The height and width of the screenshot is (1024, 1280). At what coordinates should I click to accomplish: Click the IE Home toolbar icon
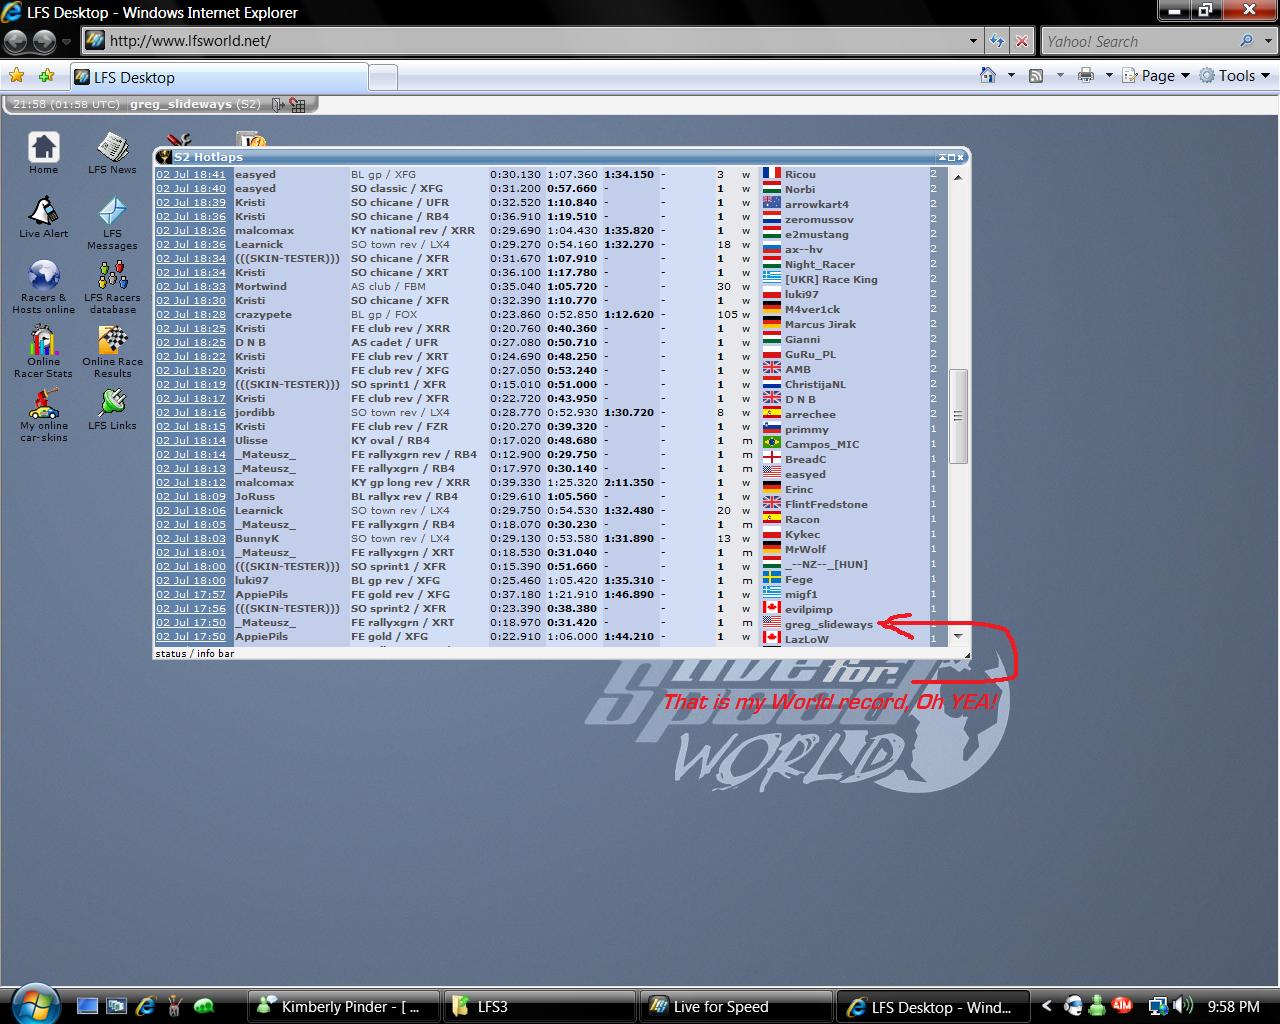point(988,75)
